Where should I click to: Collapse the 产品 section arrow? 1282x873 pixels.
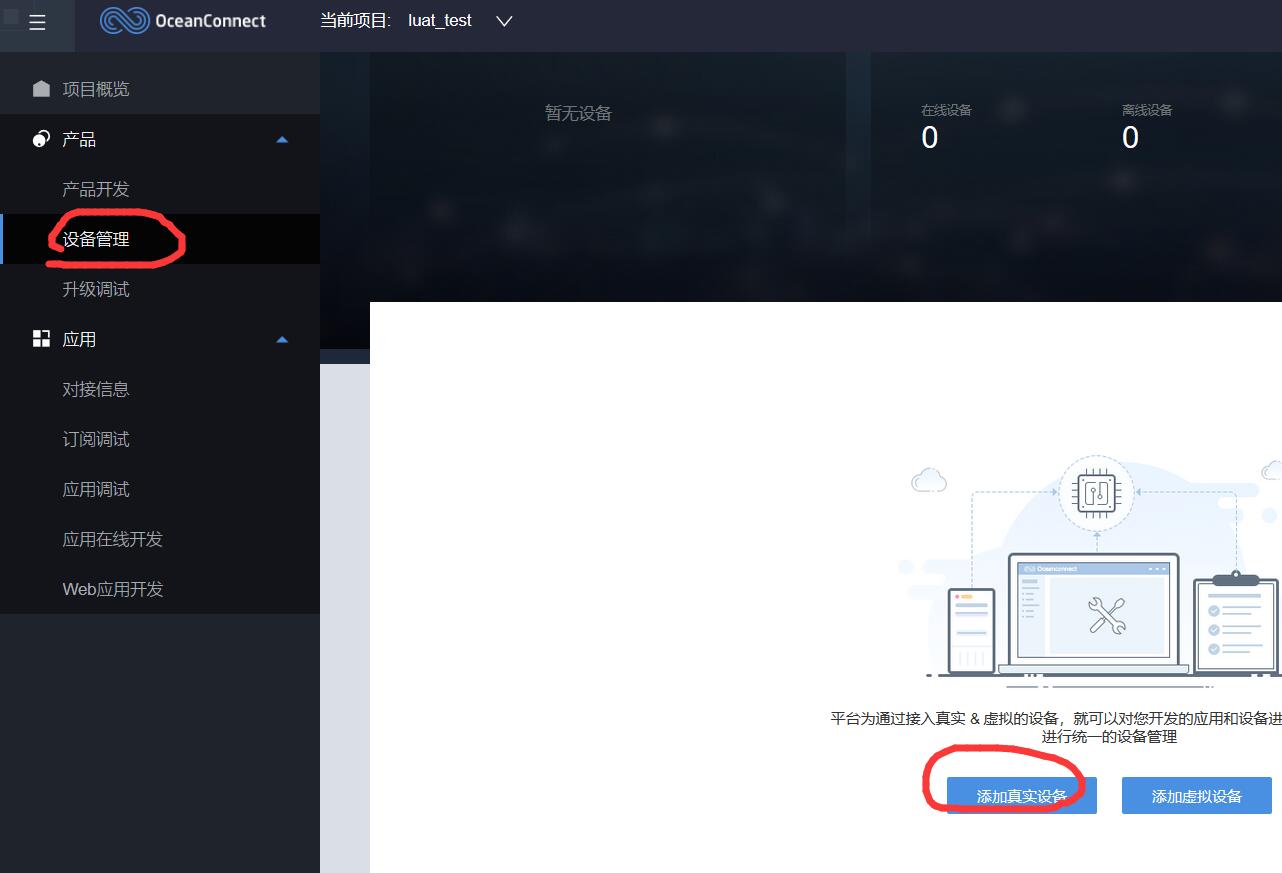282,139
